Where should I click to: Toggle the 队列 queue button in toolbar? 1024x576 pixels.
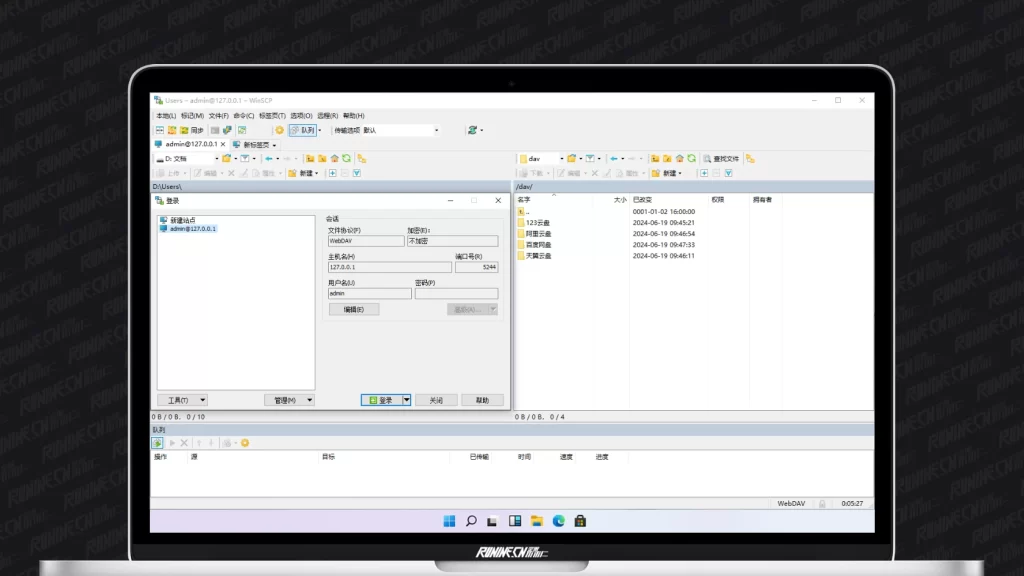[x=304, y=130]
